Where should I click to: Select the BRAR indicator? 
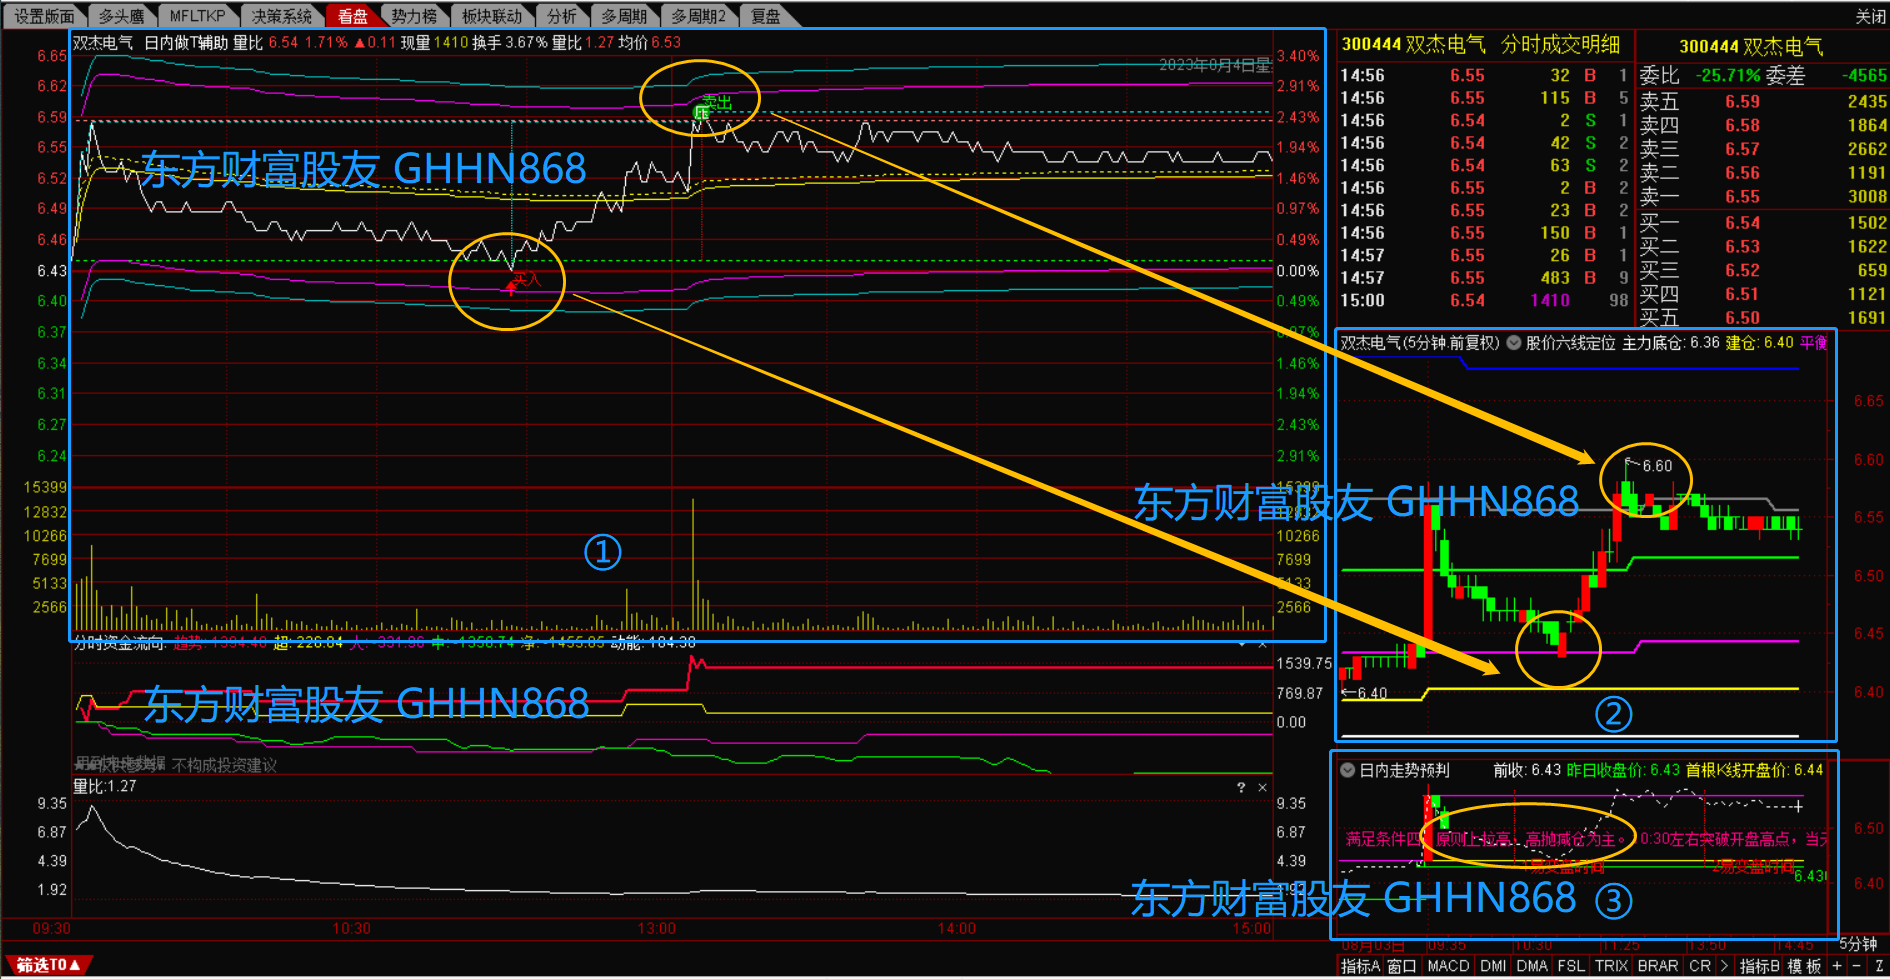(x=1658, y=966)
